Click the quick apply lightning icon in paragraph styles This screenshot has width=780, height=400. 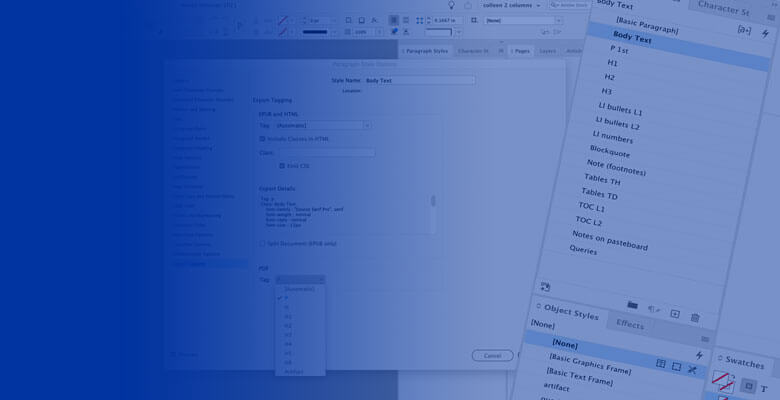(766, 34)
